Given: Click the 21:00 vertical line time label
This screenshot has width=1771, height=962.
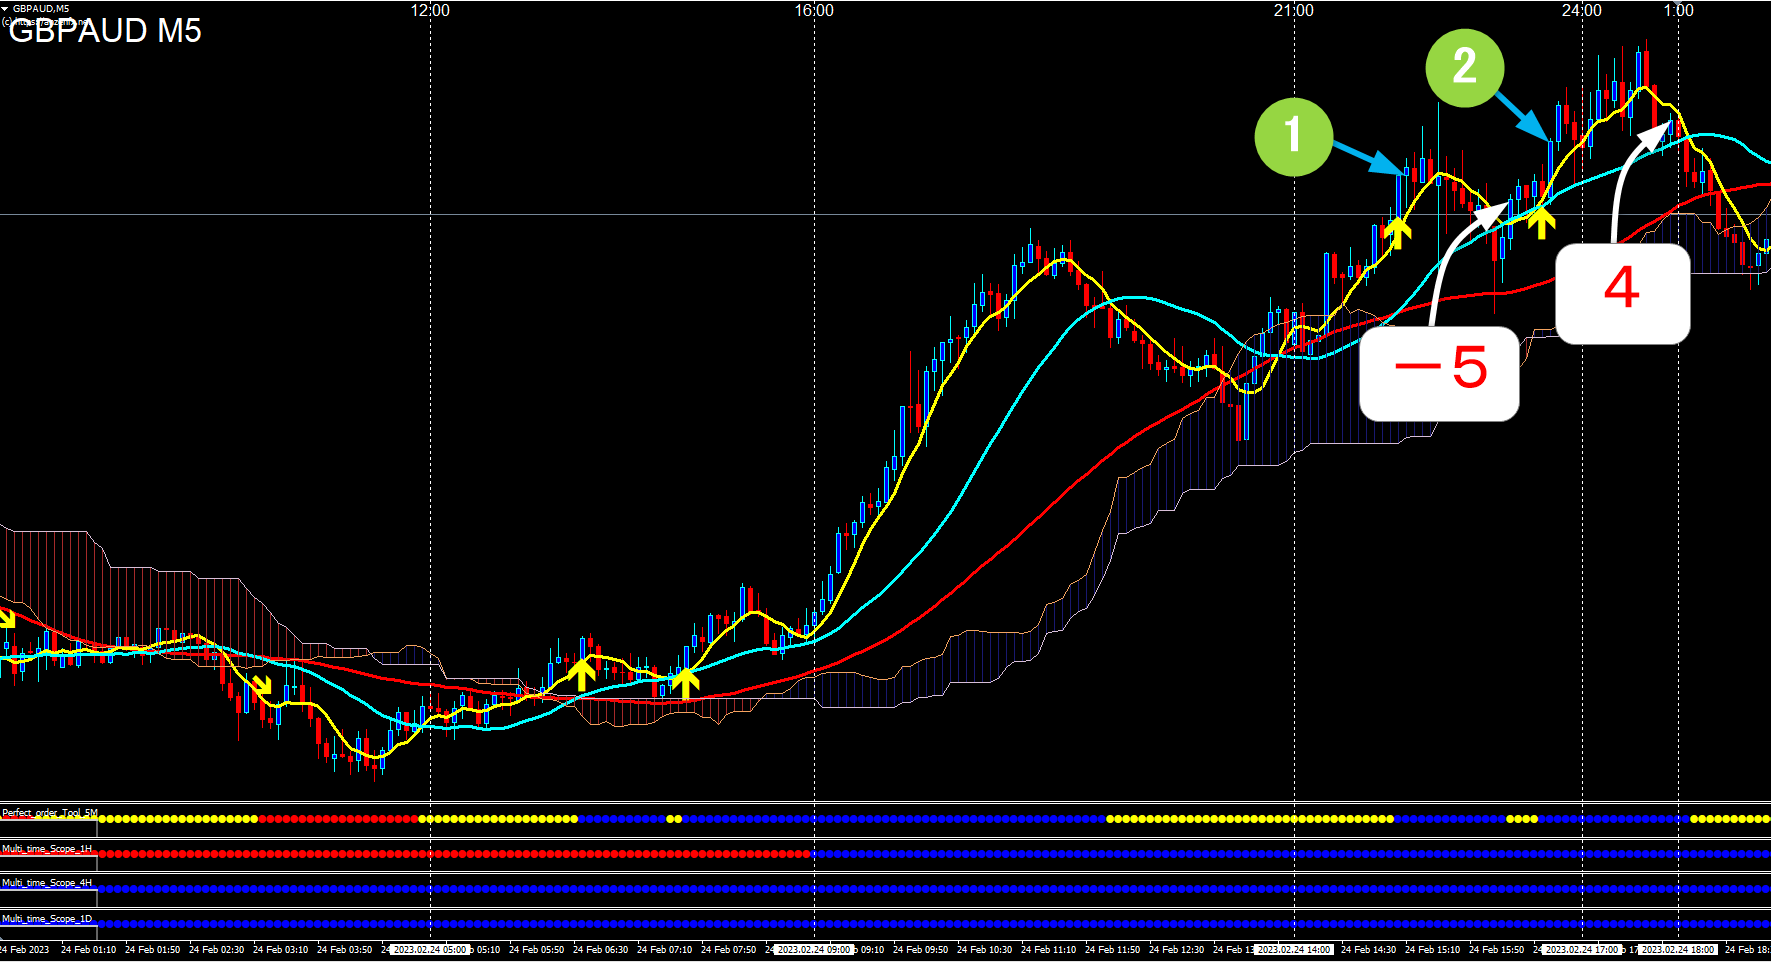Looking at the screenshot, I should [x=1294, y=10].
